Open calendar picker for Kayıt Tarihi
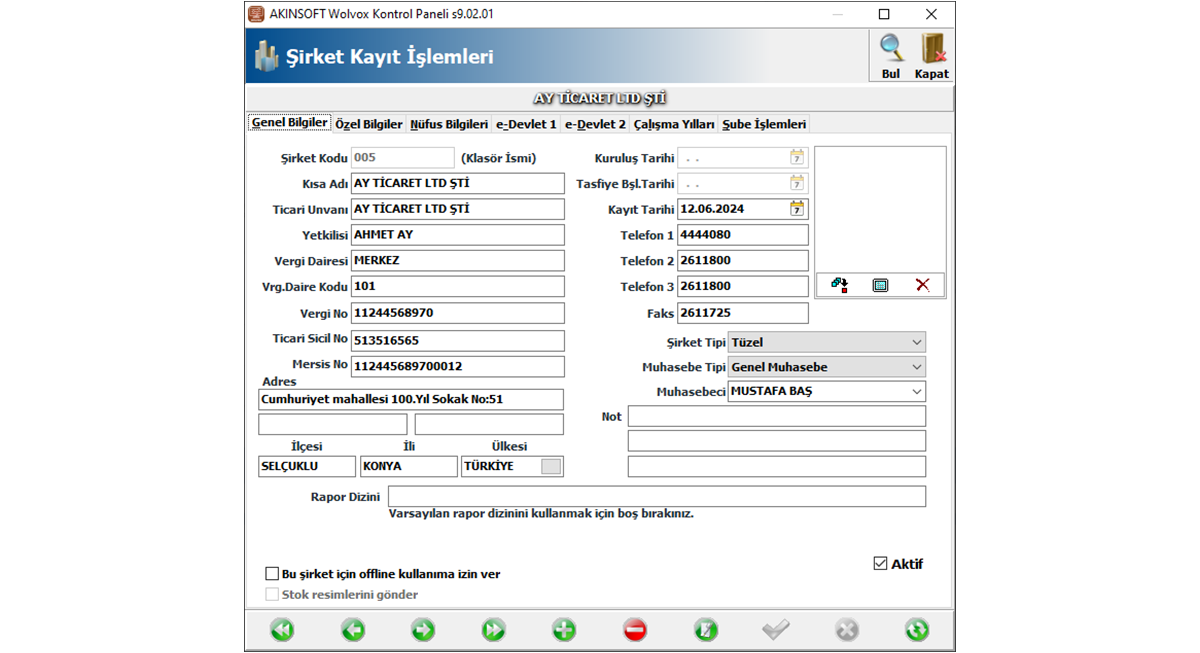This screenshot has height=653, width=1200. click(x=797, y=209)
